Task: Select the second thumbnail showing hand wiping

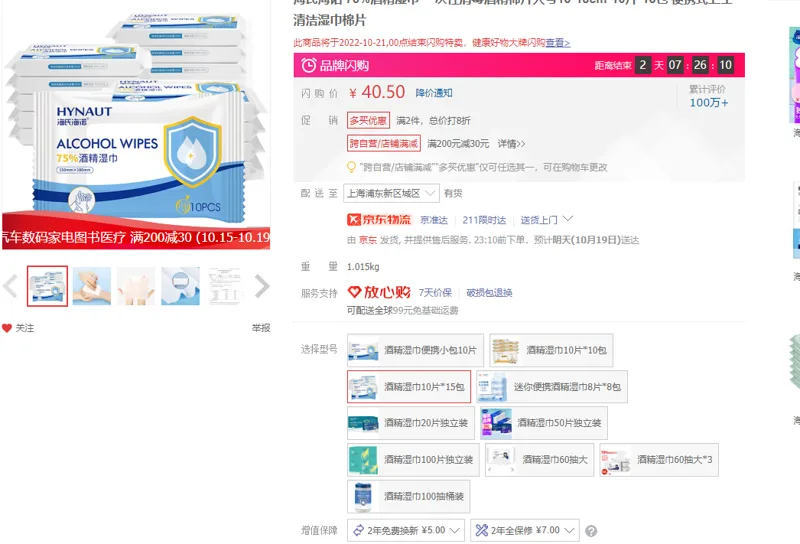Action: pyautogui.click(x=92, y=286)
